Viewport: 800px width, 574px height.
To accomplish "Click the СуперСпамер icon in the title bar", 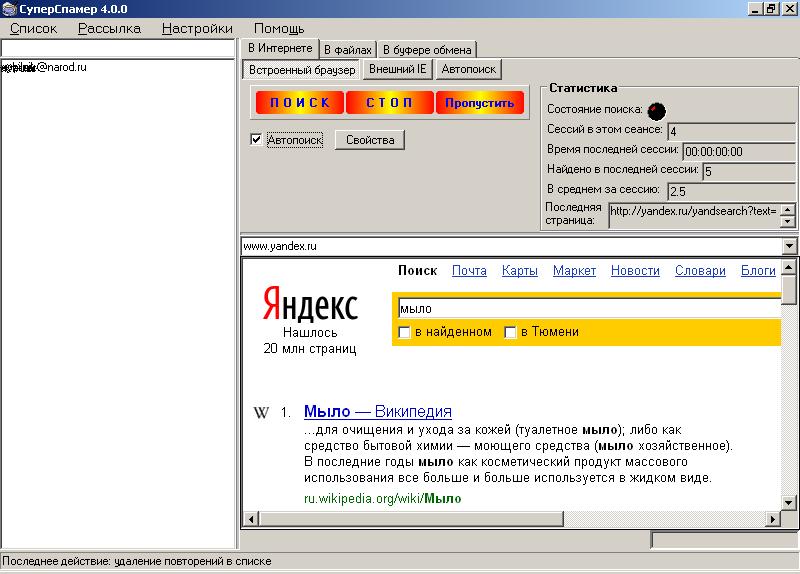I will 7,8.
